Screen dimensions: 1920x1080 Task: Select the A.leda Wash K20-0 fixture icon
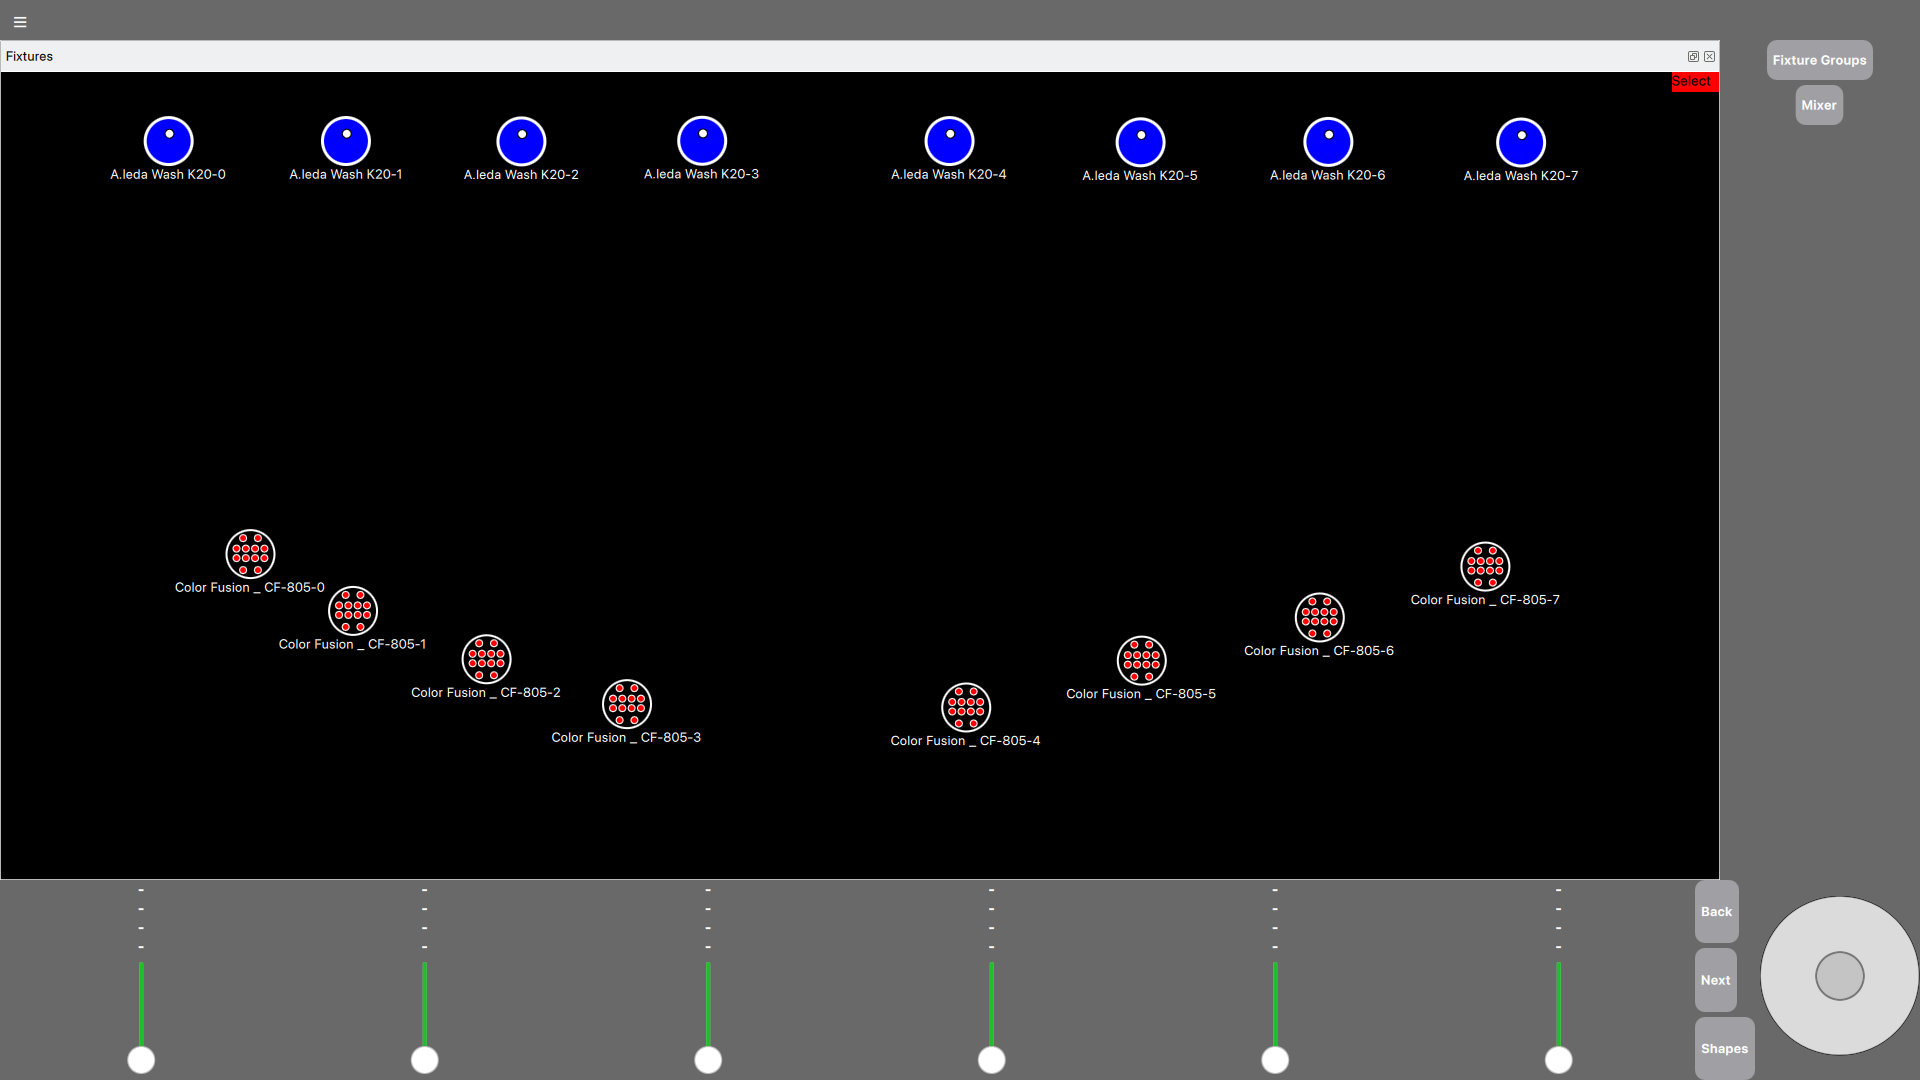tap(167, 138)
